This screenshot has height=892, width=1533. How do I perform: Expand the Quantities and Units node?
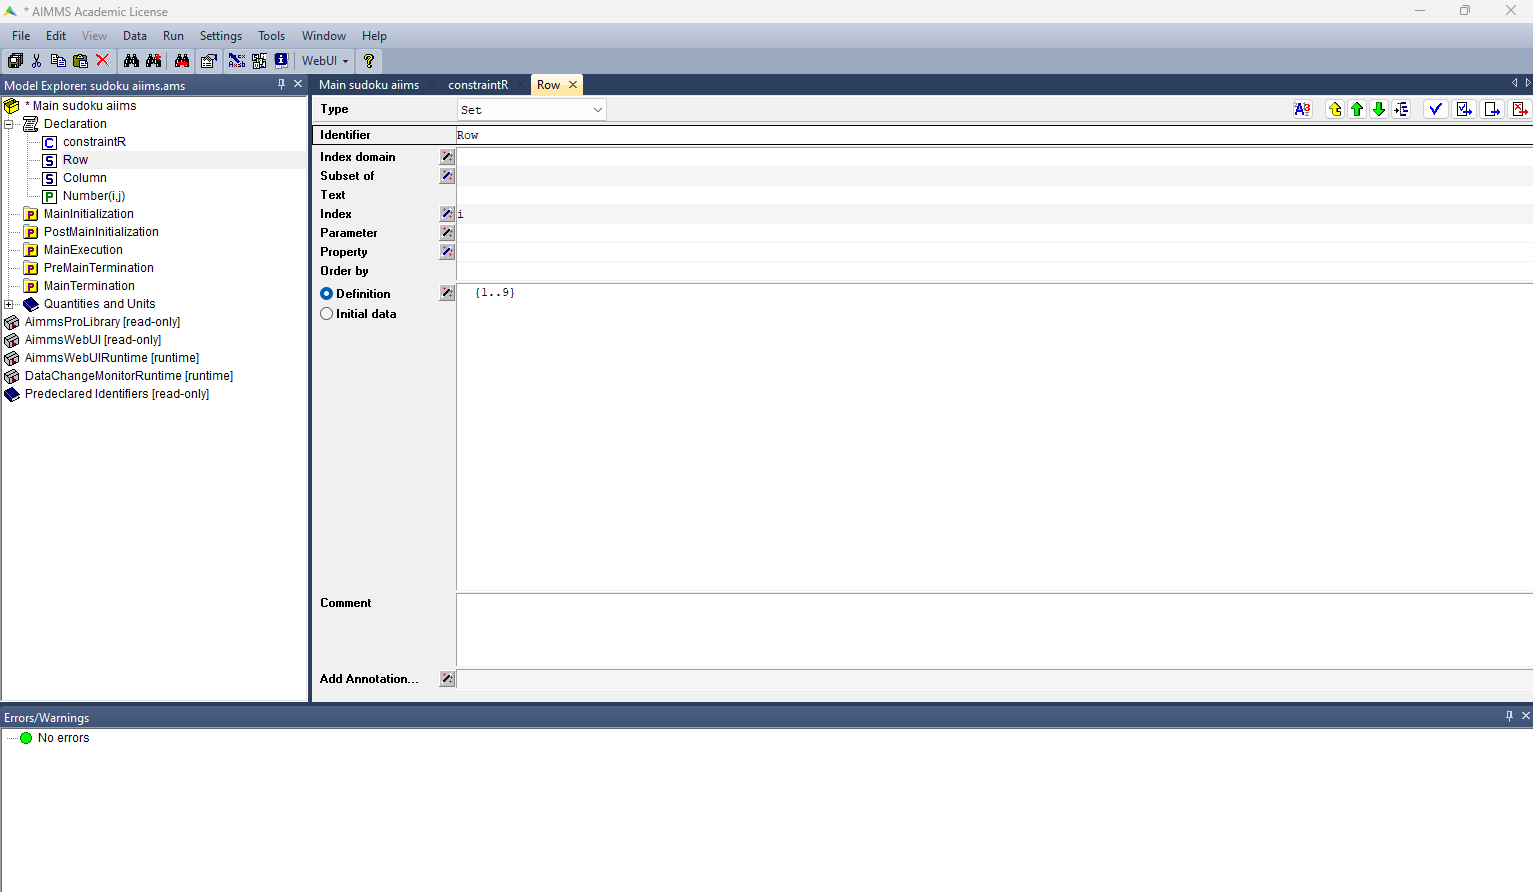coord(9,304)
